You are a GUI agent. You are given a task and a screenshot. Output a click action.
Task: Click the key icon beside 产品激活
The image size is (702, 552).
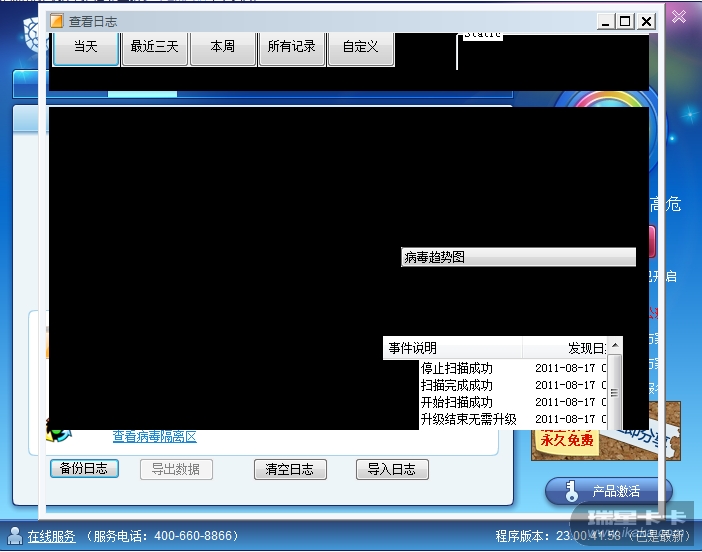(571, 491)
